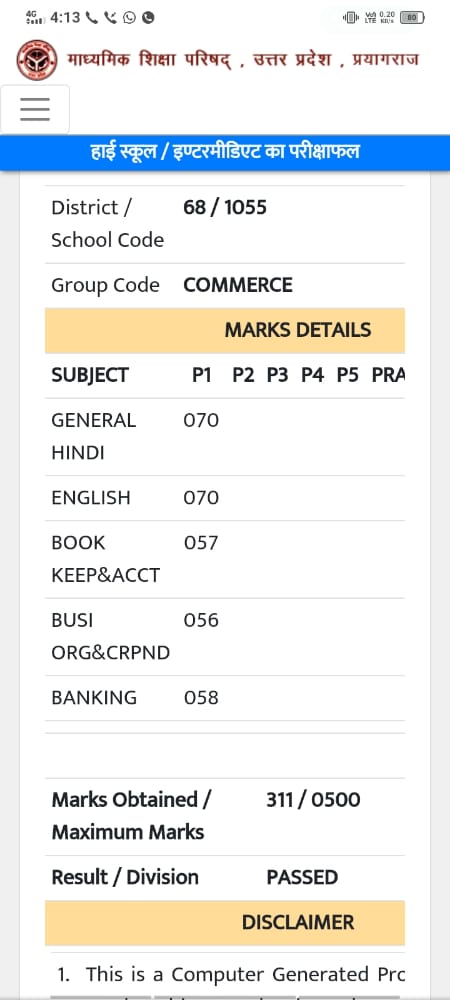This screenshot has height=1000, width=450.
Task: Tap the missed call notification icon
Action: click(111, 18)
